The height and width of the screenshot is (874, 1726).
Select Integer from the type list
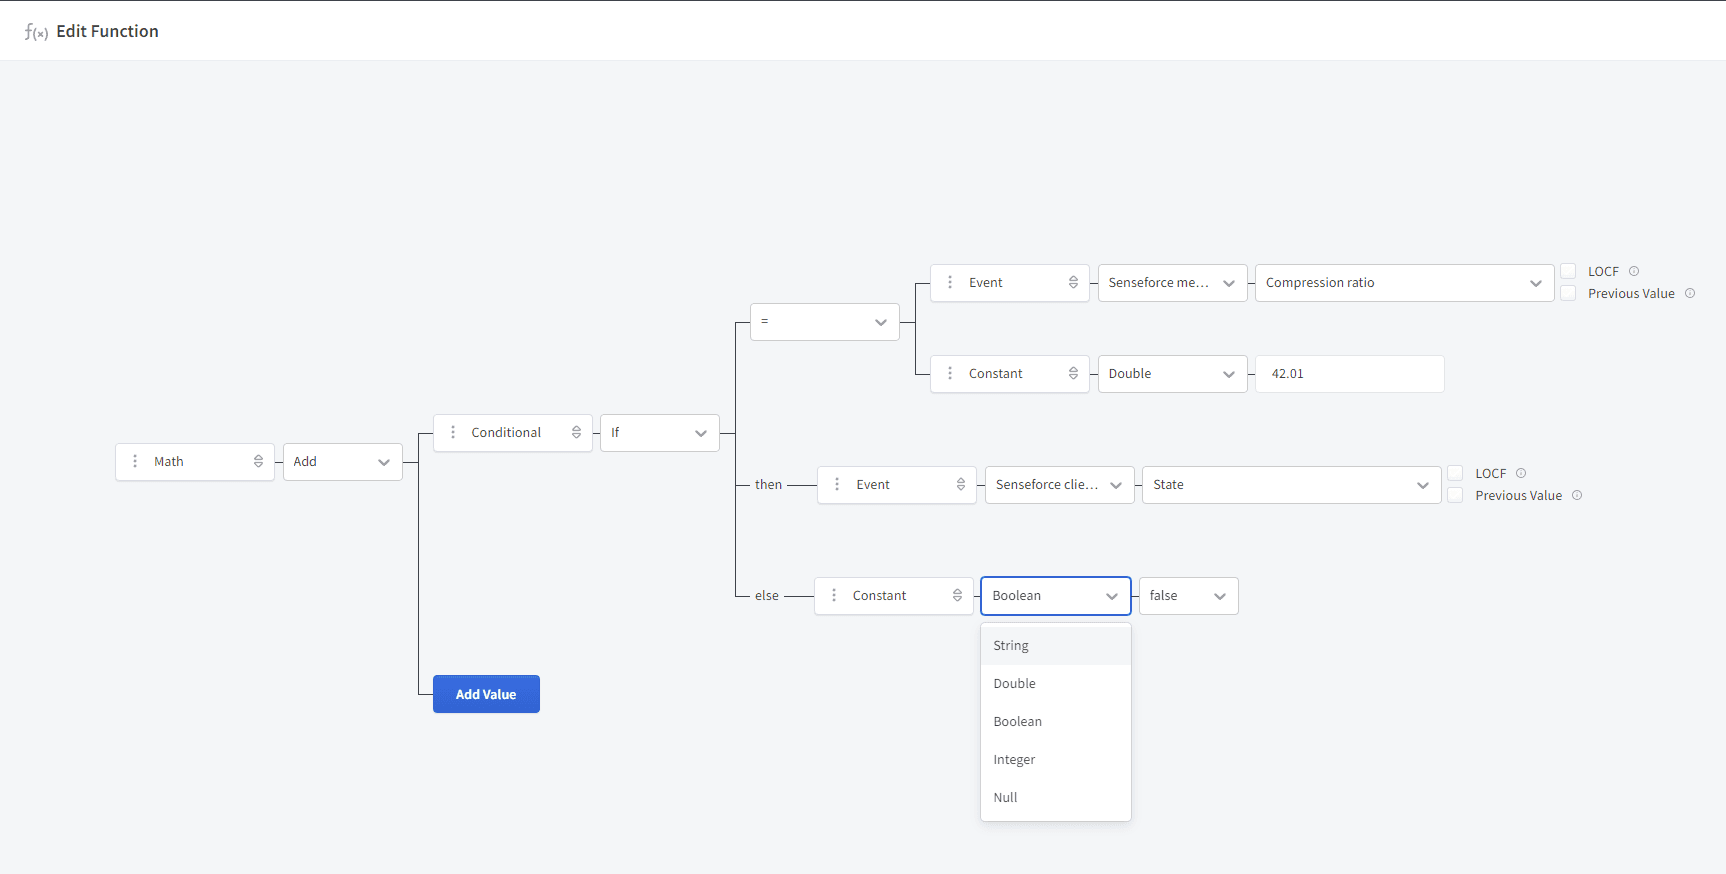click(1056, 760)
